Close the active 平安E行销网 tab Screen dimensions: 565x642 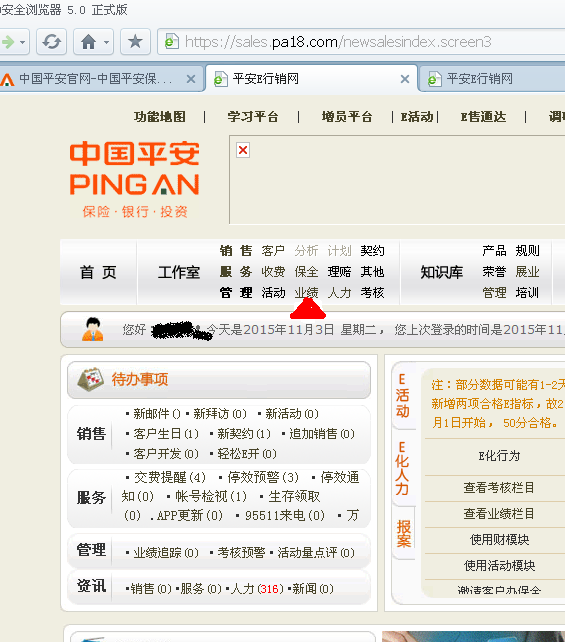point(405,79)
